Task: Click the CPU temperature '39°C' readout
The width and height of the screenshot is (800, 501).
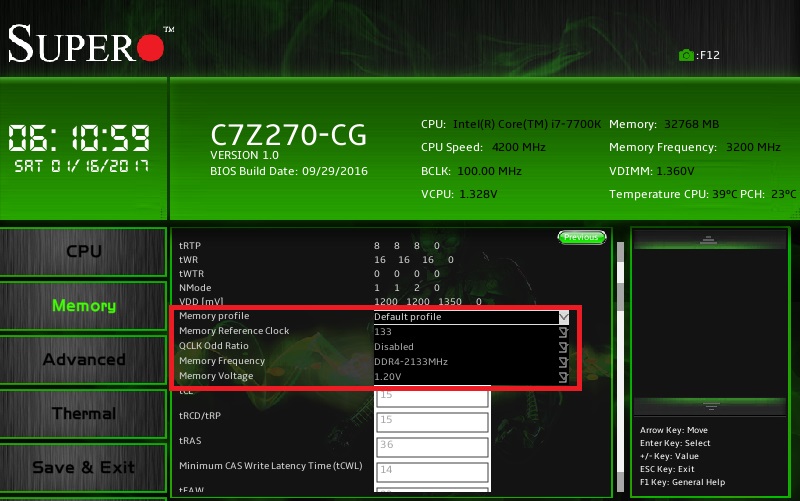Action: pyautogui.click(x=726, y=194)
